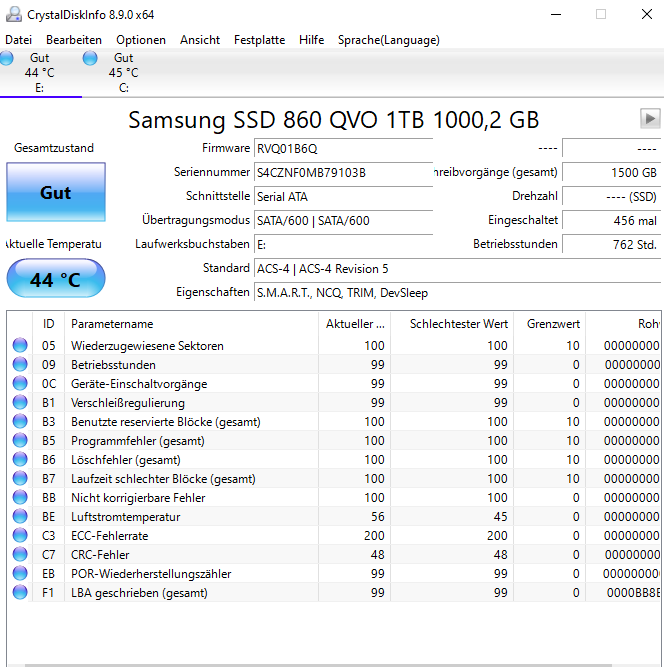664x667 pixels.
Task: Click status orb for Wiederzugewiesene Sektoren
Action: (20, 345)
